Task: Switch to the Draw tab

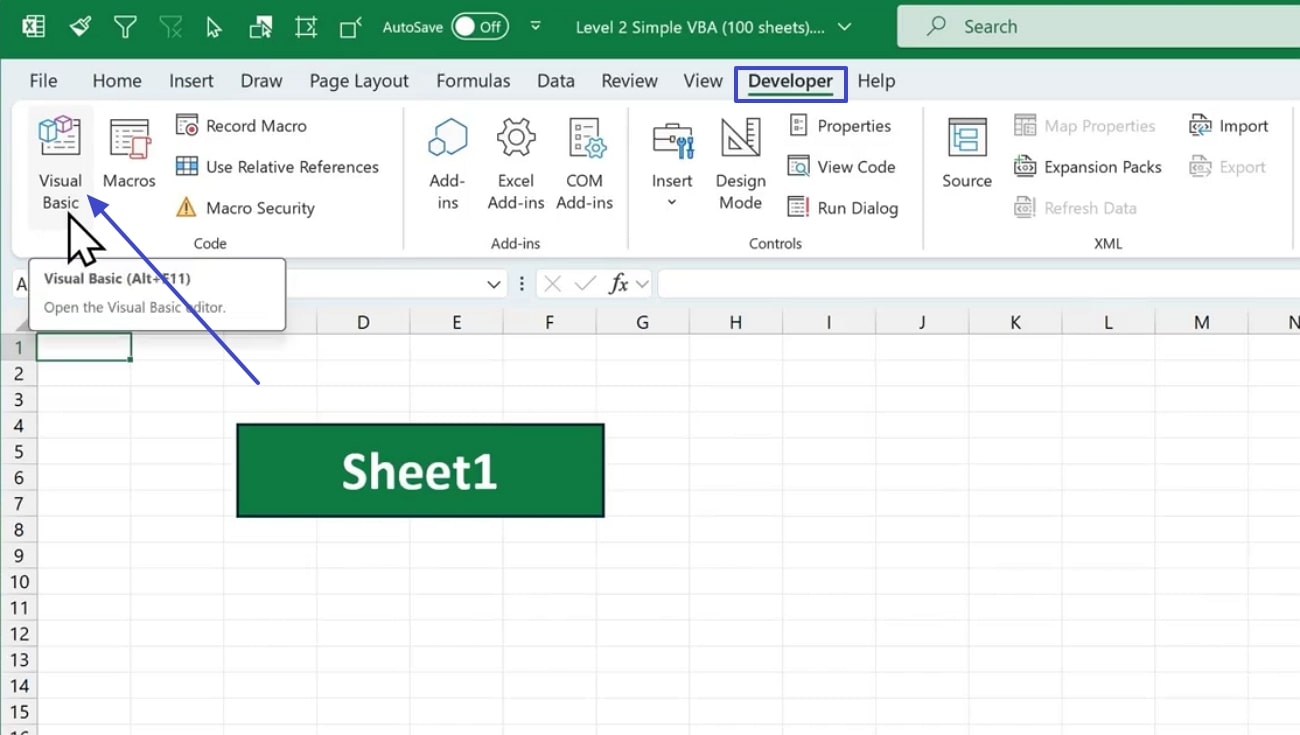Action: [262, 81]
